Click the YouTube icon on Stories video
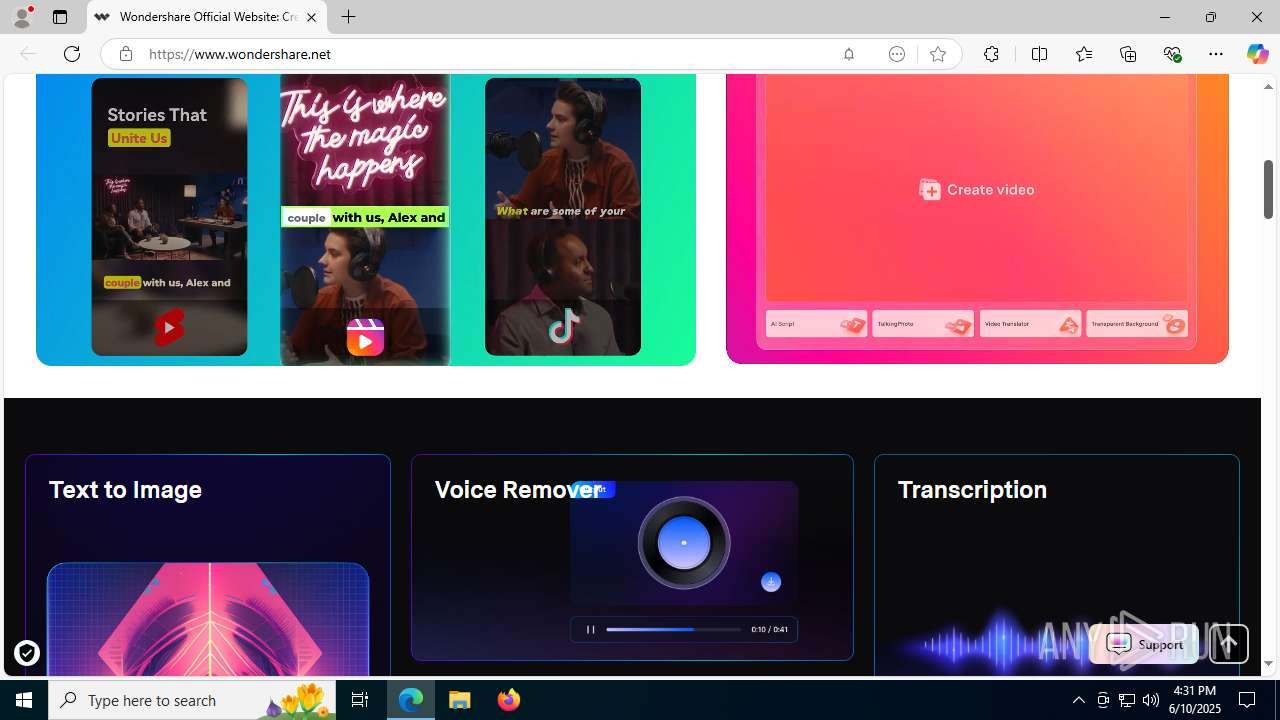The image size is (1280, 720). [x=169, y=327]
